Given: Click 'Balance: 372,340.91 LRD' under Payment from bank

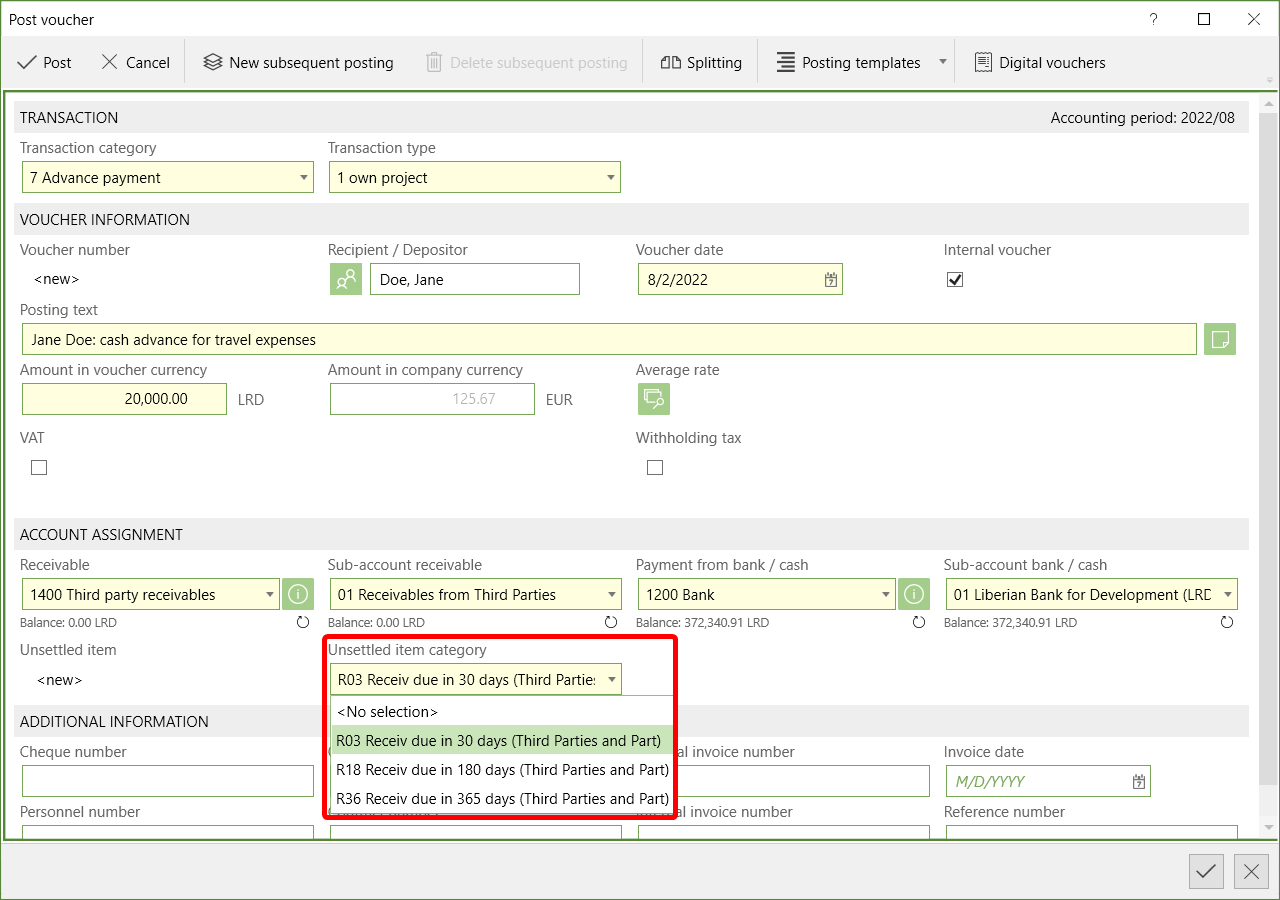Looking at the screenshot, I should [x=702, y=622].
